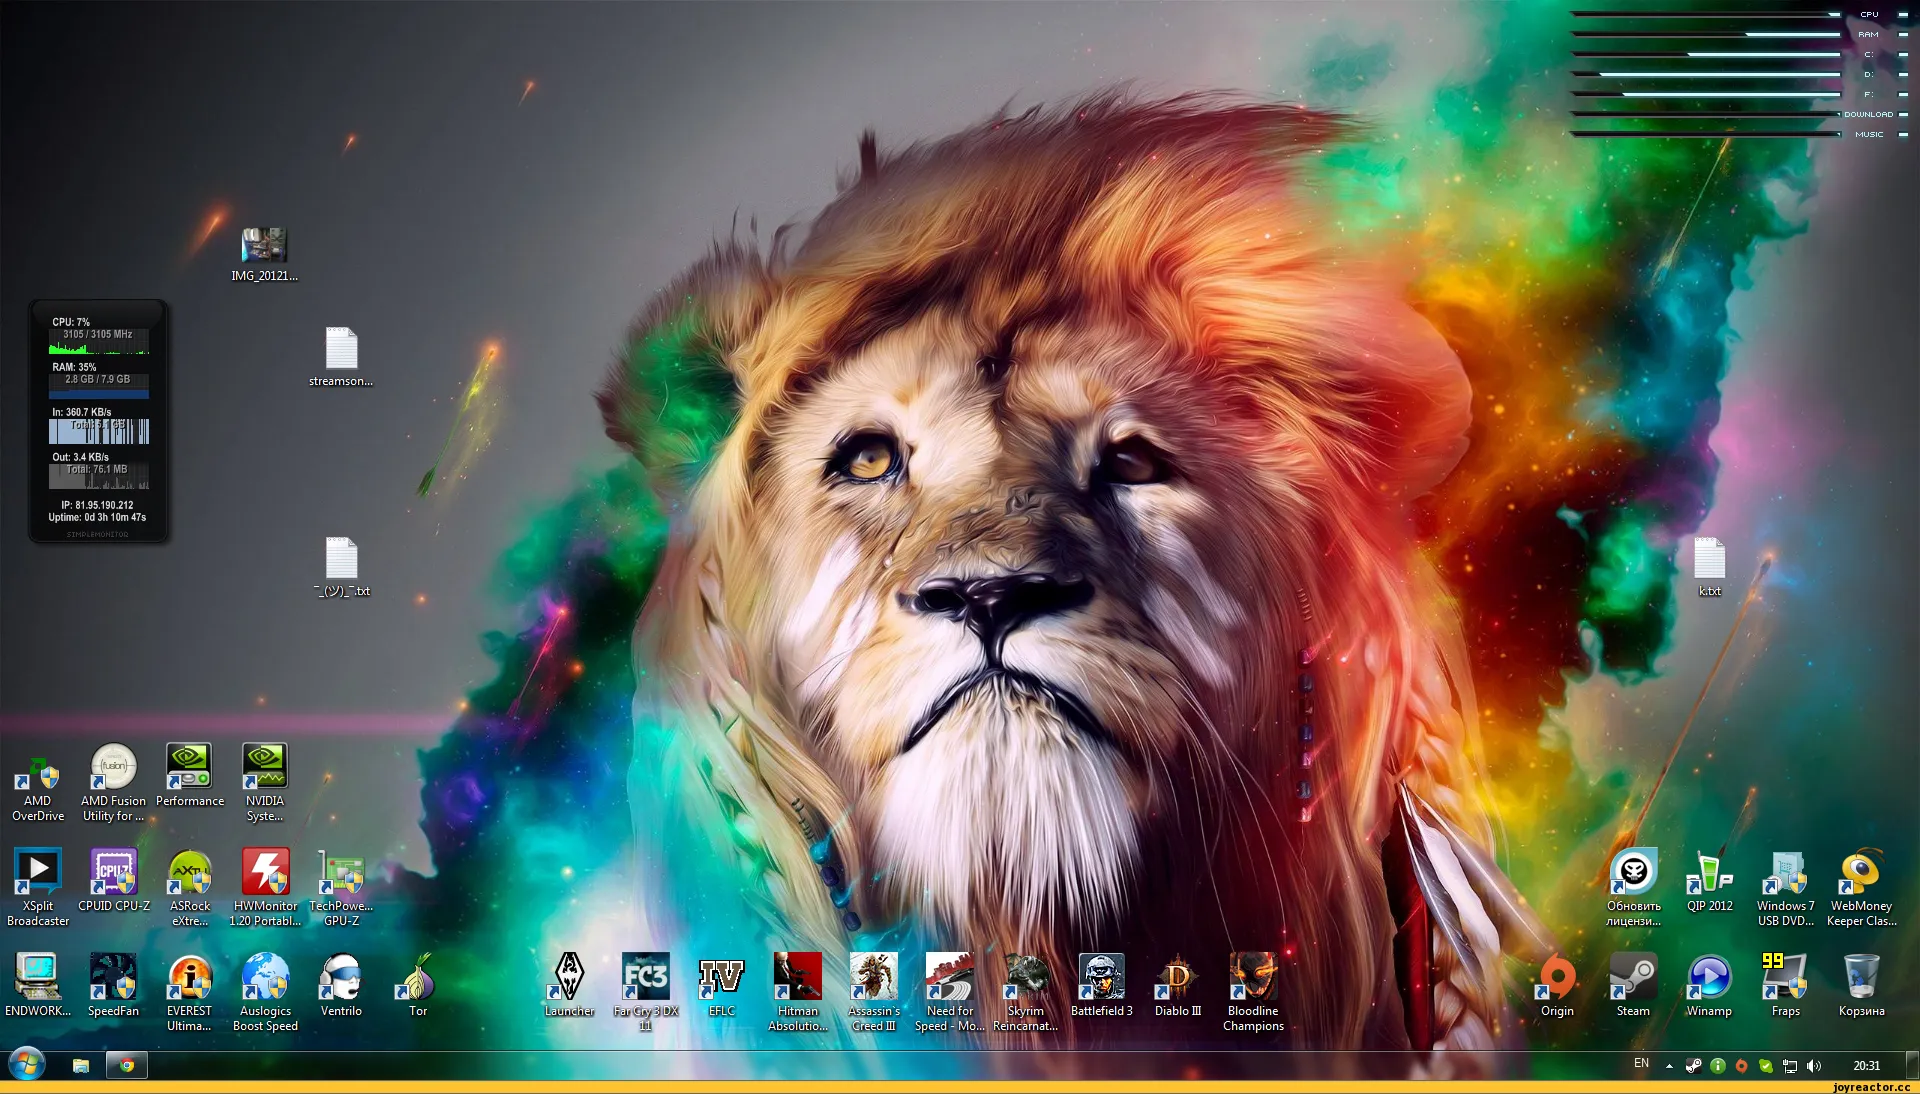The image size is (1920, 1094).
Task: Open the clock showing 20:31
Action: click(1866, 1066)
